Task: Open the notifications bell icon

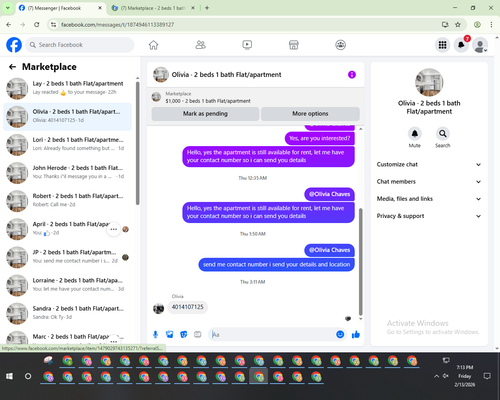Action: pyautogui.click(x=461, y=45)
